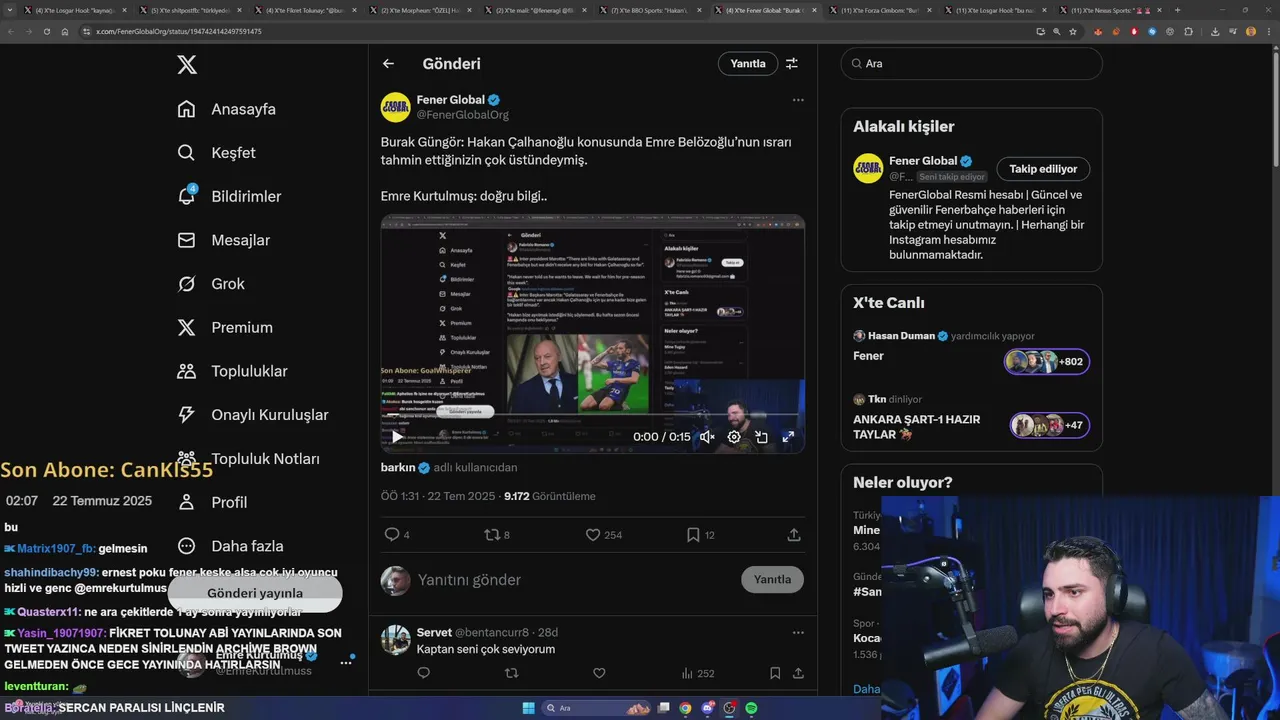1280x720 pixels.
Task: Share Servet's comment
Action: [798, 673]
